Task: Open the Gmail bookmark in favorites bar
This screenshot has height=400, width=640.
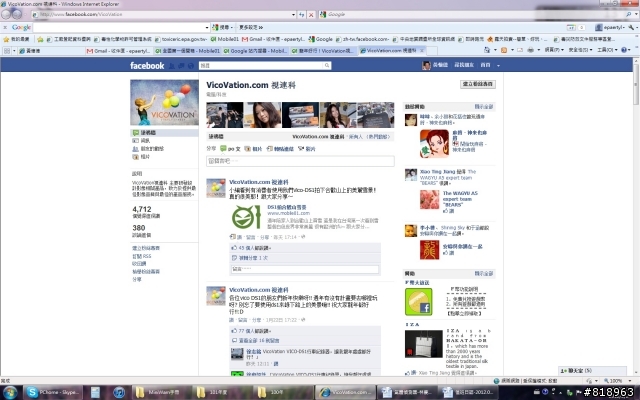Action: click(273, 39)
